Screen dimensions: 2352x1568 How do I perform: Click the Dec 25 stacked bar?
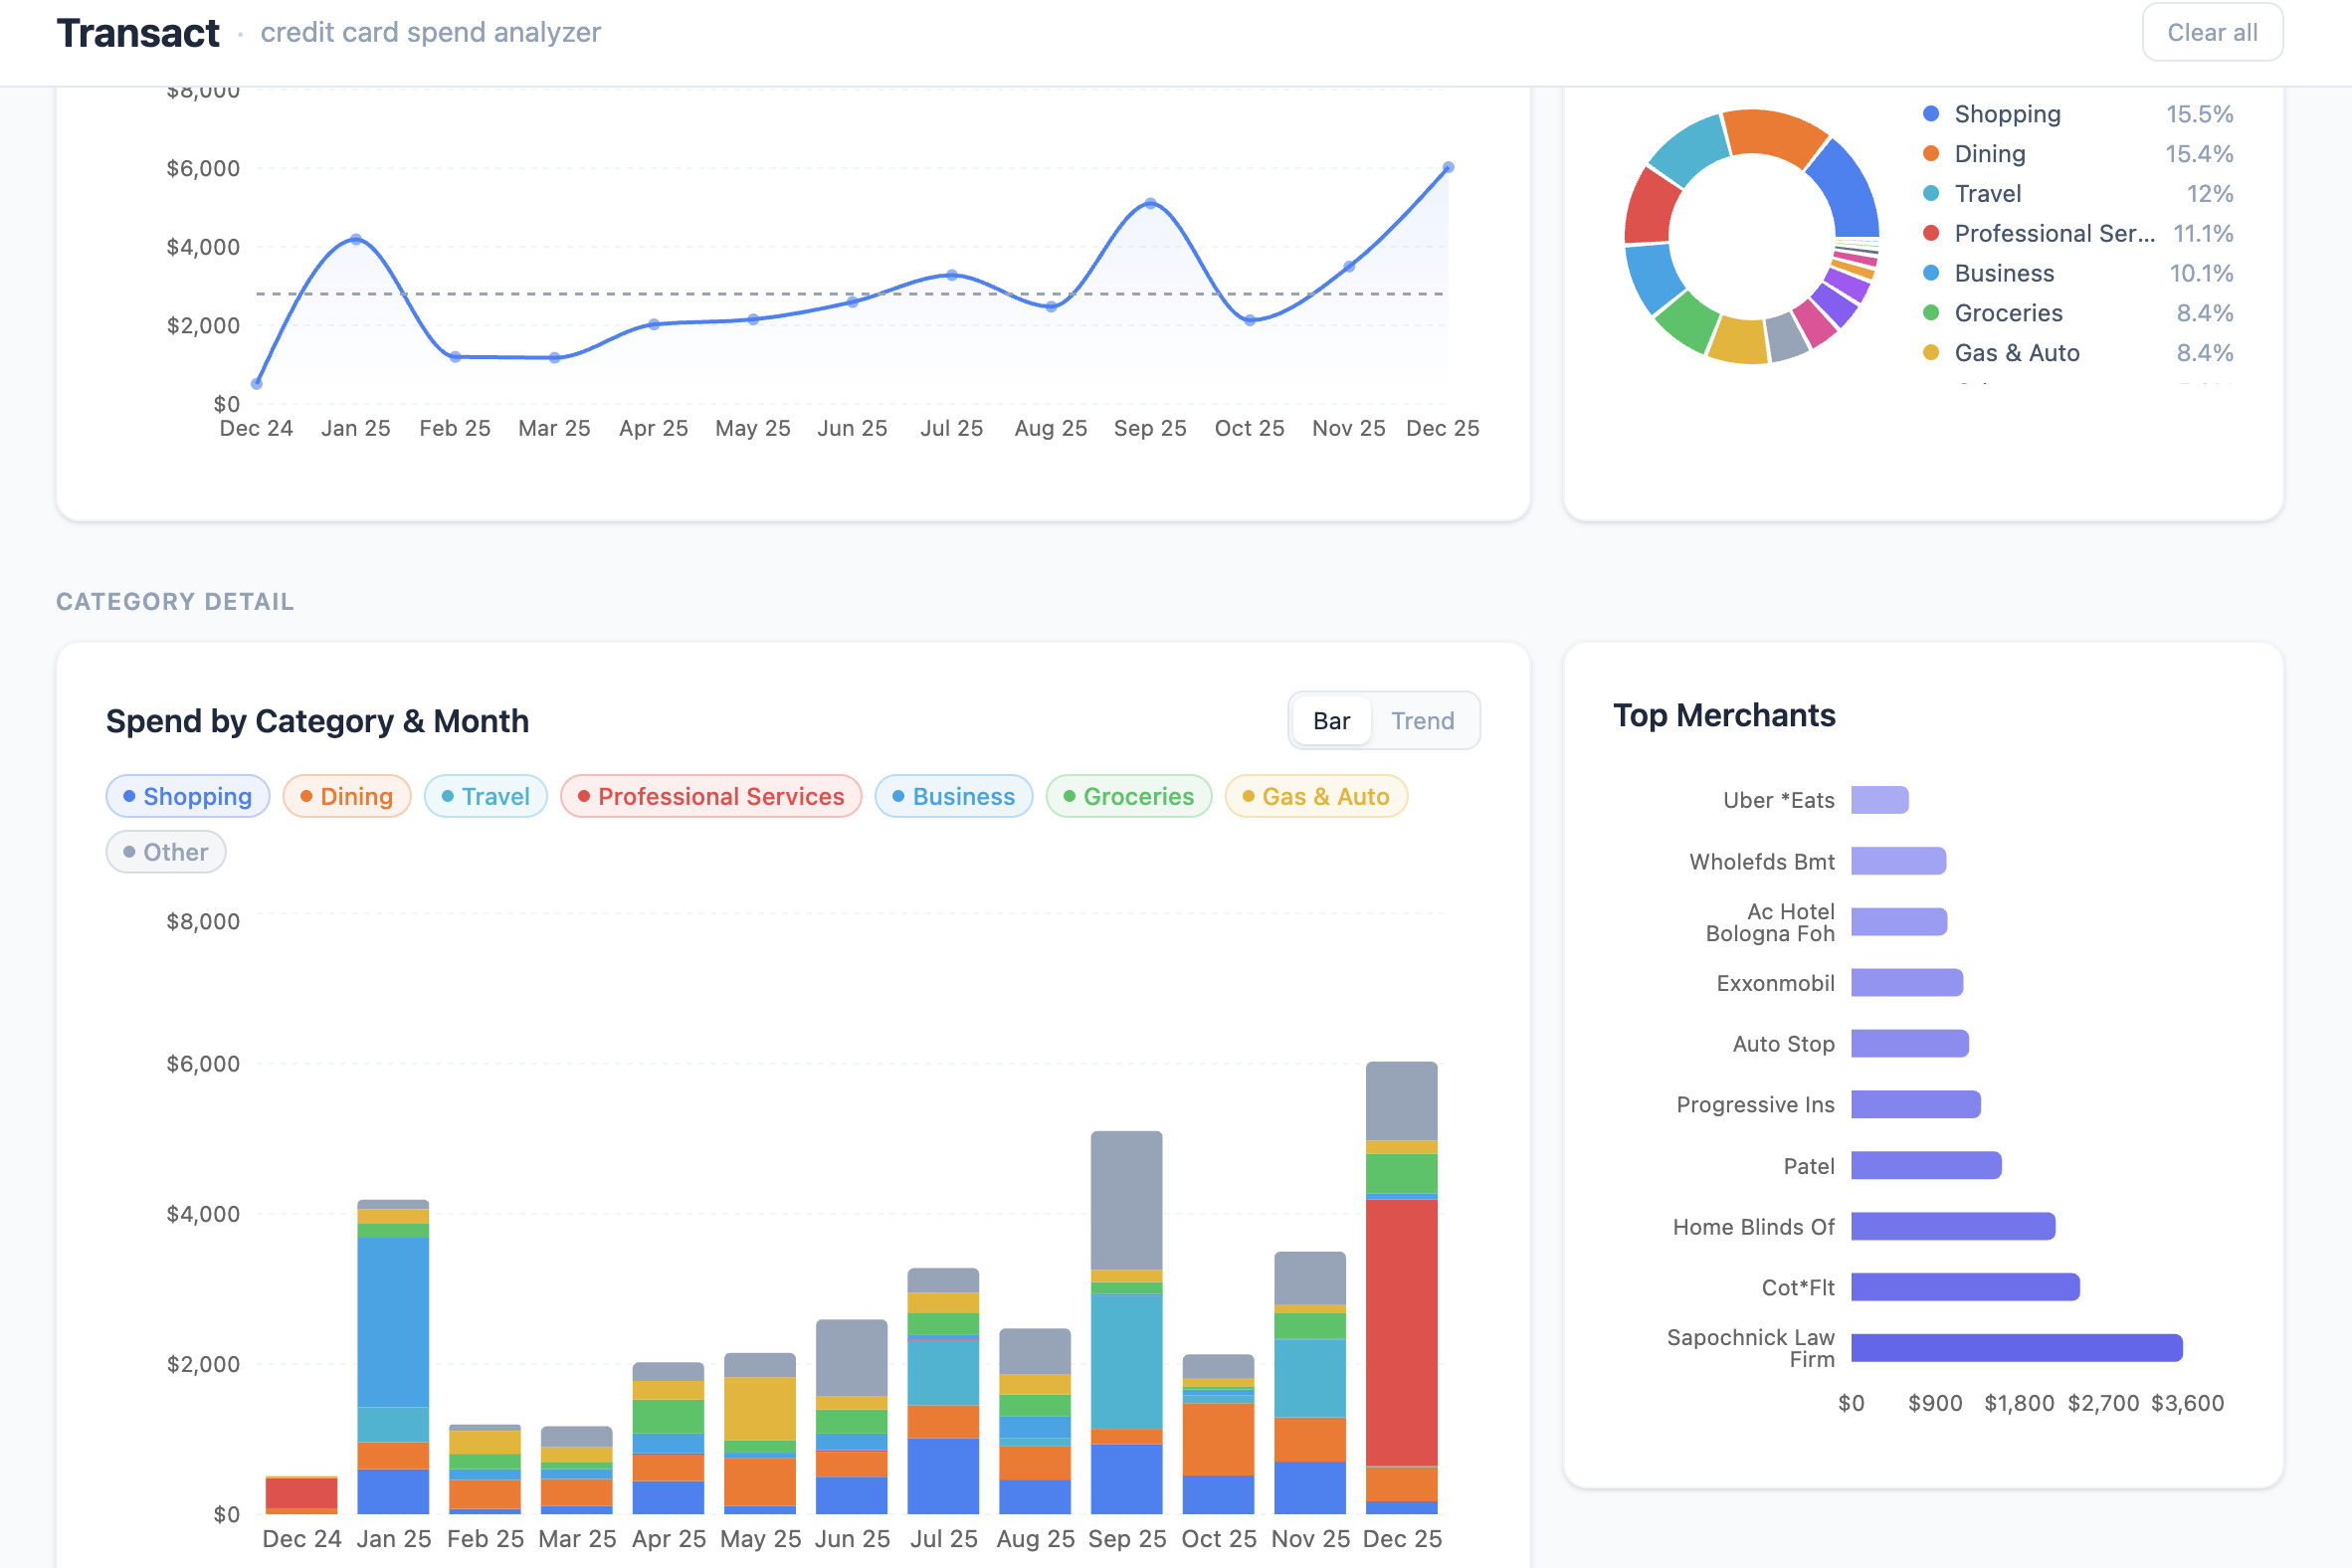tap(1401, 1288)
